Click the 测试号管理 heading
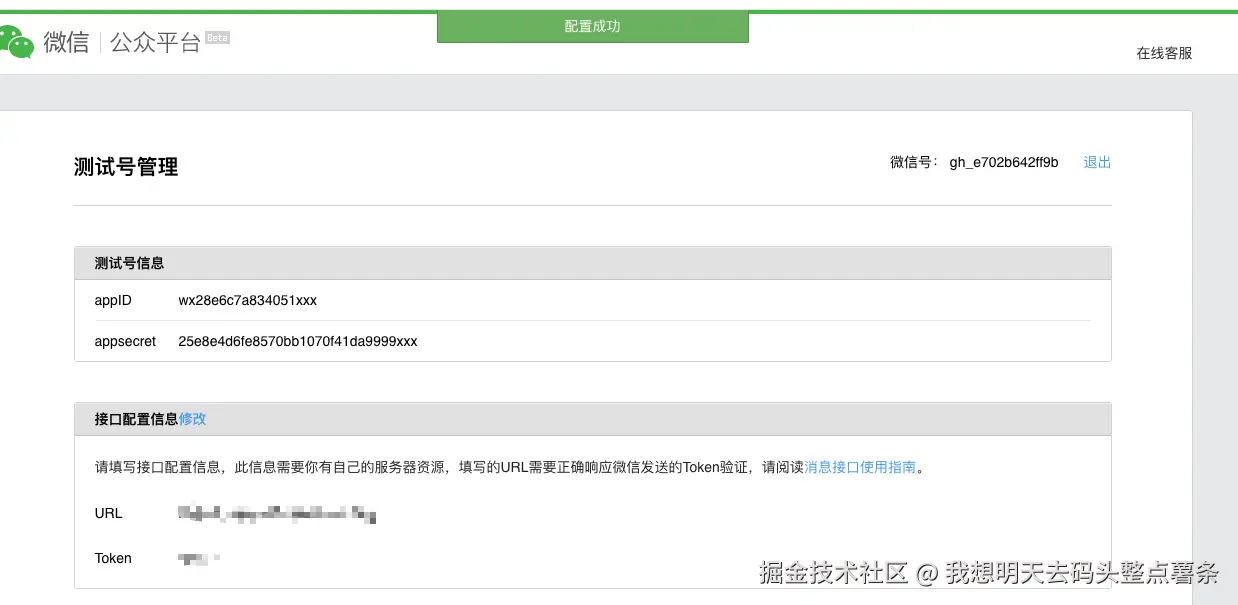 126,167
